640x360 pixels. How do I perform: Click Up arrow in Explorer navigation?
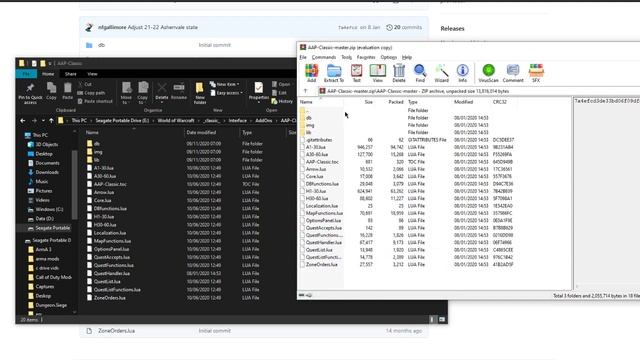point(51,120)
